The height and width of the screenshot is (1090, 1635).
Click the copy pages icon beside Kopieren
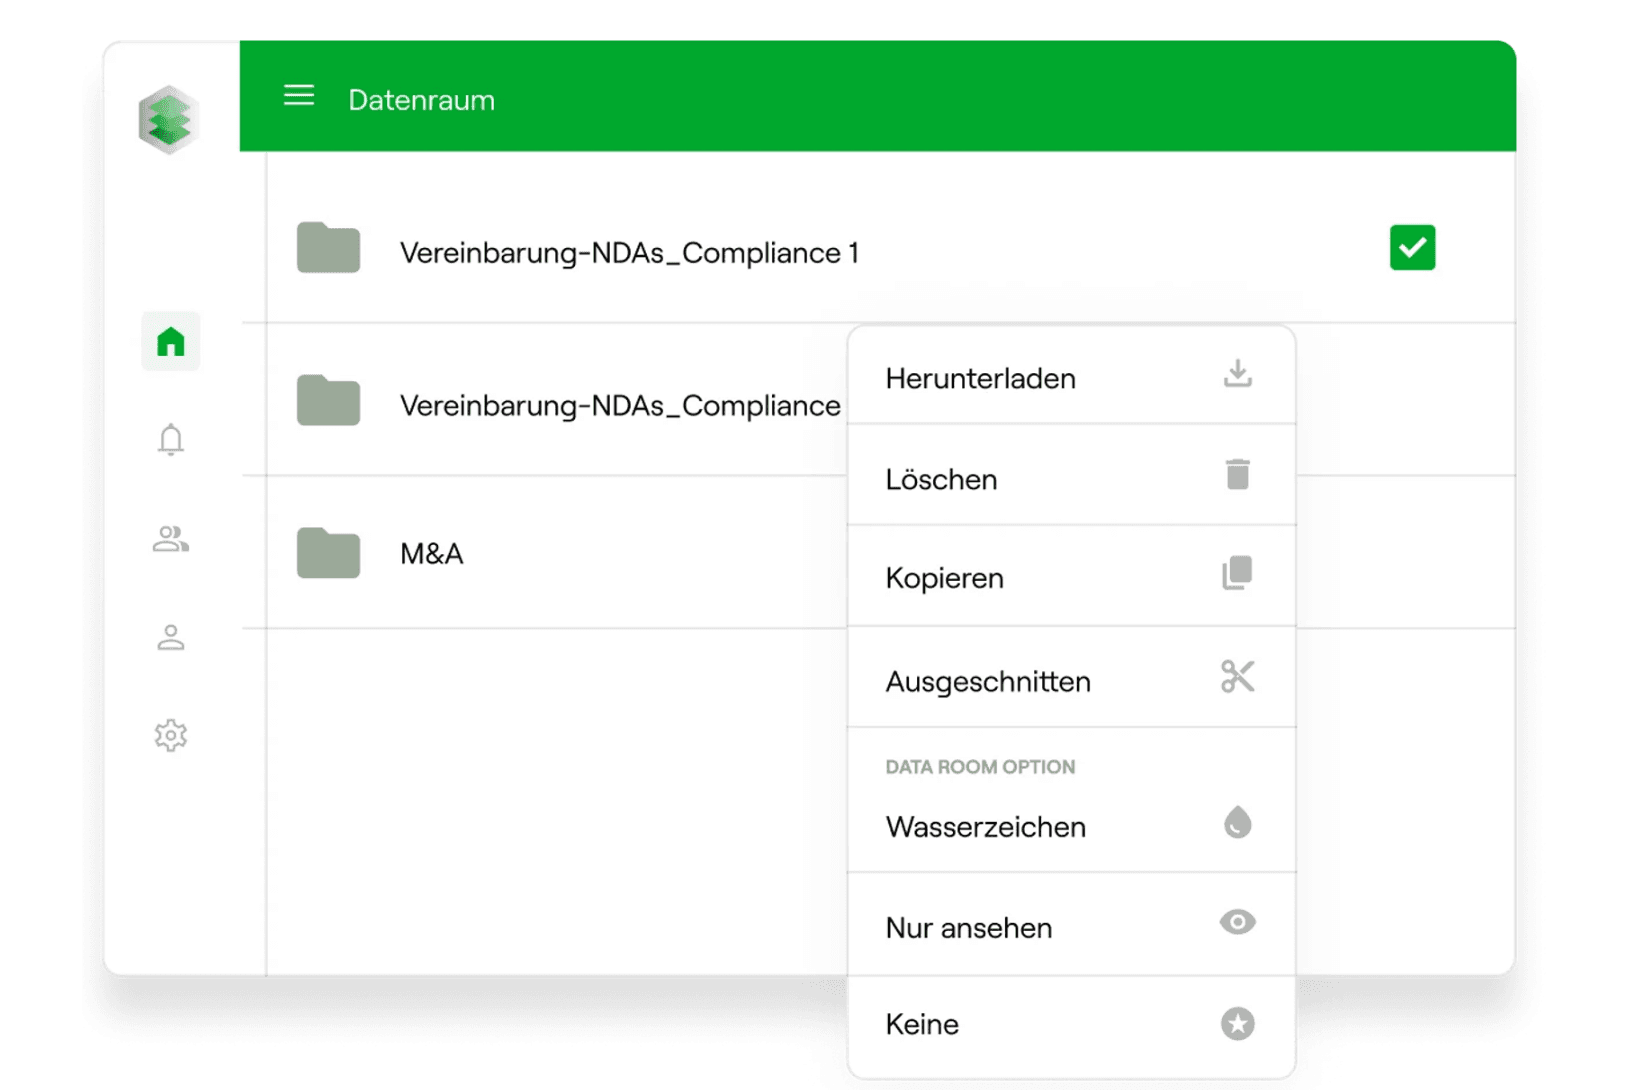1237,573
